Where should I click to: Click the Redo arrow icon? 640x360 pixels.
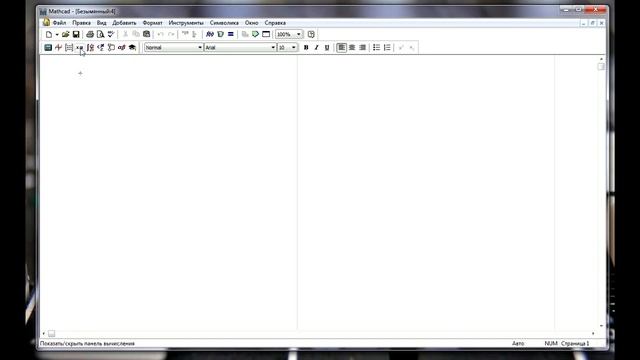(171, 34)
